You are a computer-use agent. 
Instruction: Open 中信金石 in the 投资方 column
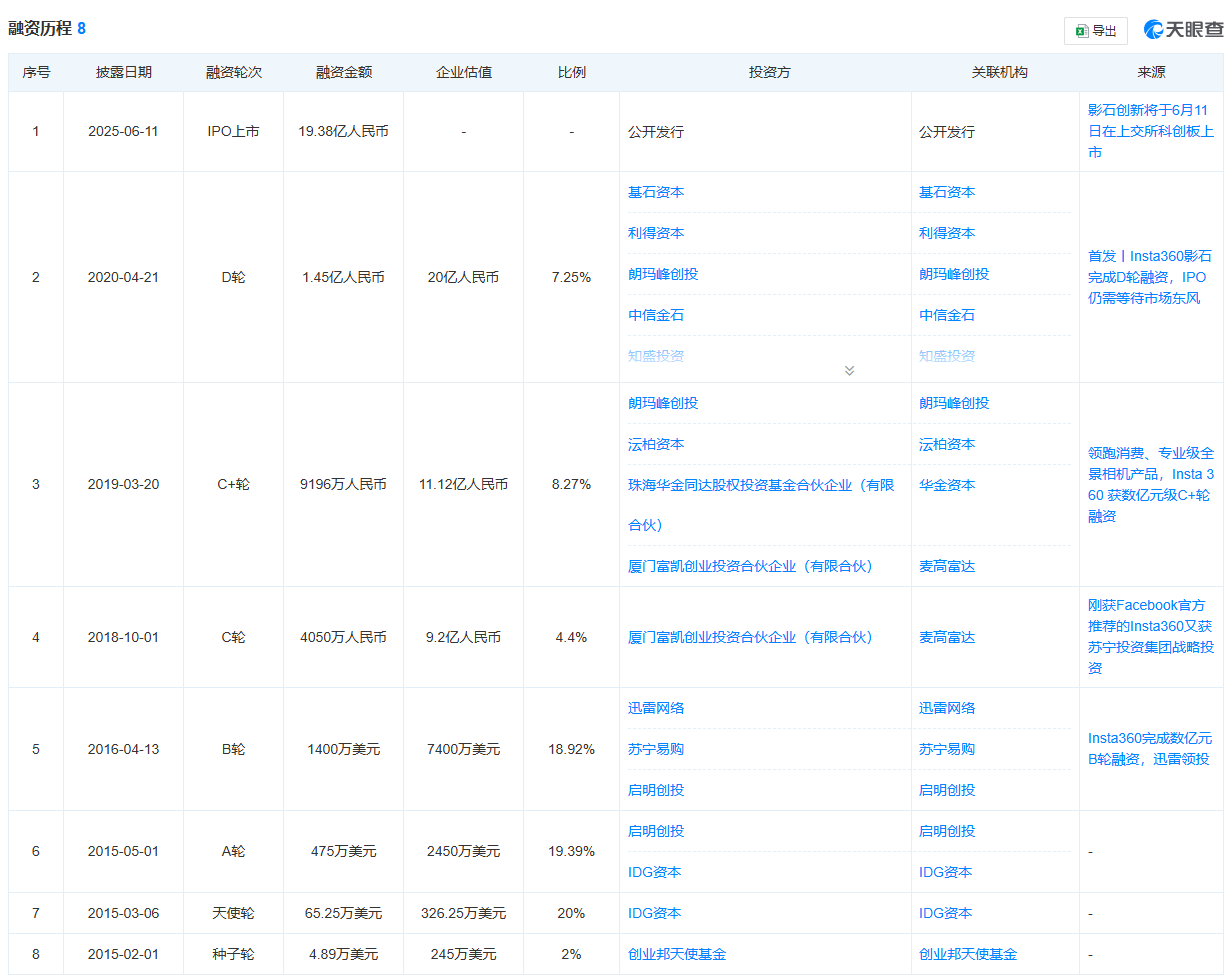tap(656, 315)
